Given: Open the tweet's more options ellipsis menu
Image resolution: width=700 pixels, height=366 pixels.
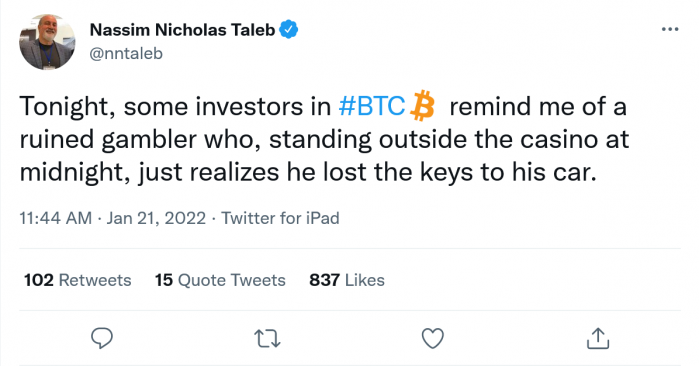Looking at the screenshot, I should (x=670, y=29).
